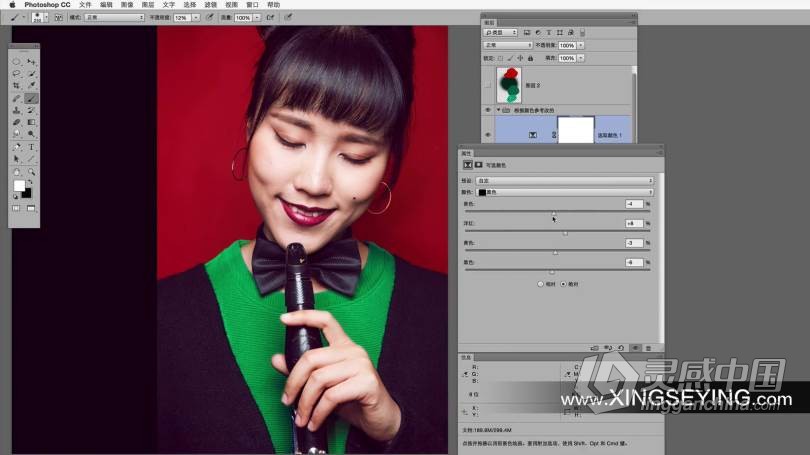This screenshot has height=455, width=810.
Task: Toggle Quick Mask mode
Action: (x=17, y=208)
